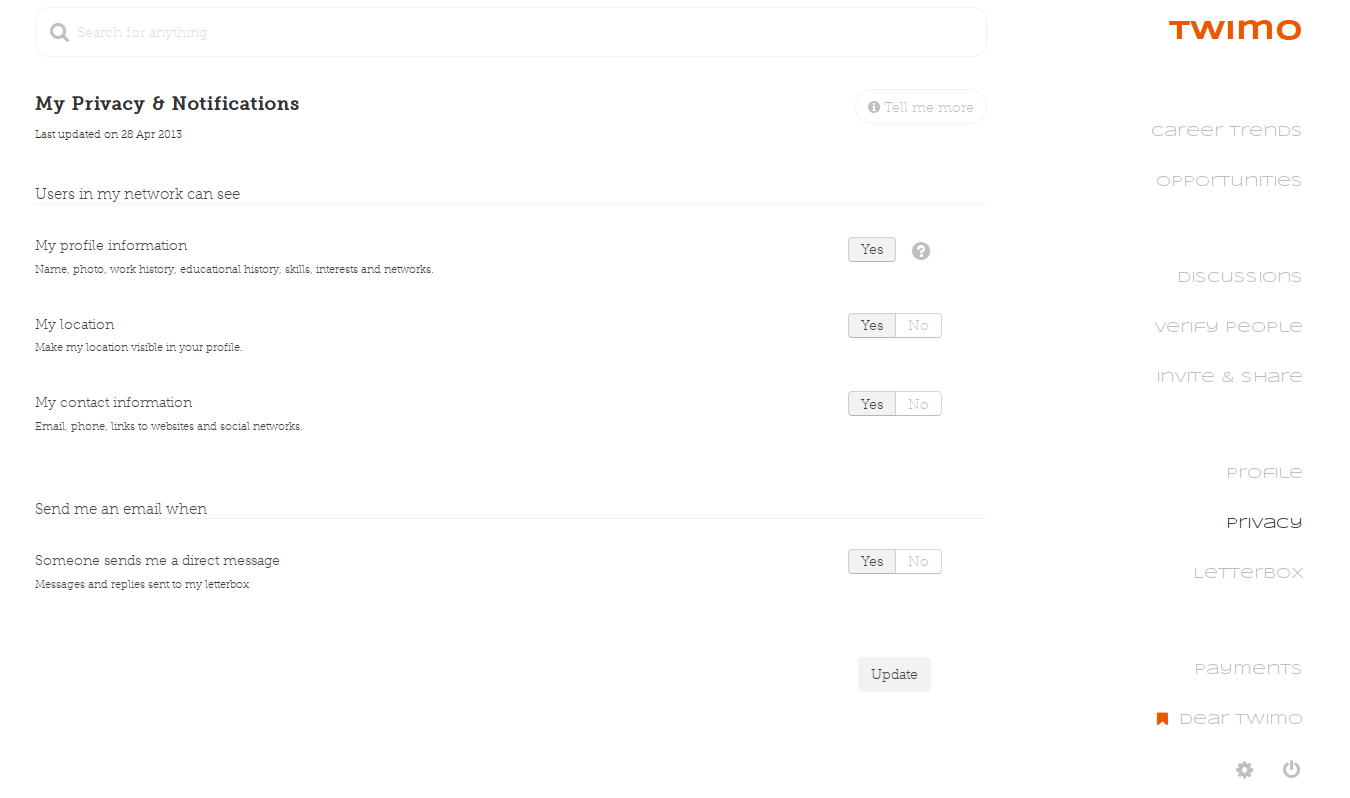Open Career Trends menu item
Screen dimensions: 1350x798
1226,131
